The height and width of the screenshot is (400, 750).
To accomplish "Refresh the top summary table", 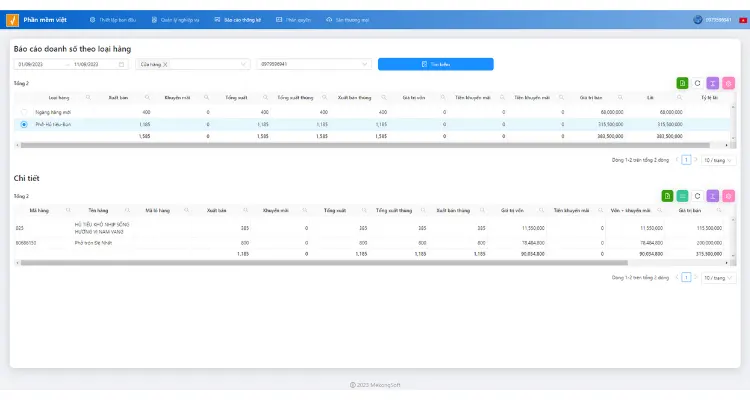I will point(697,83).
